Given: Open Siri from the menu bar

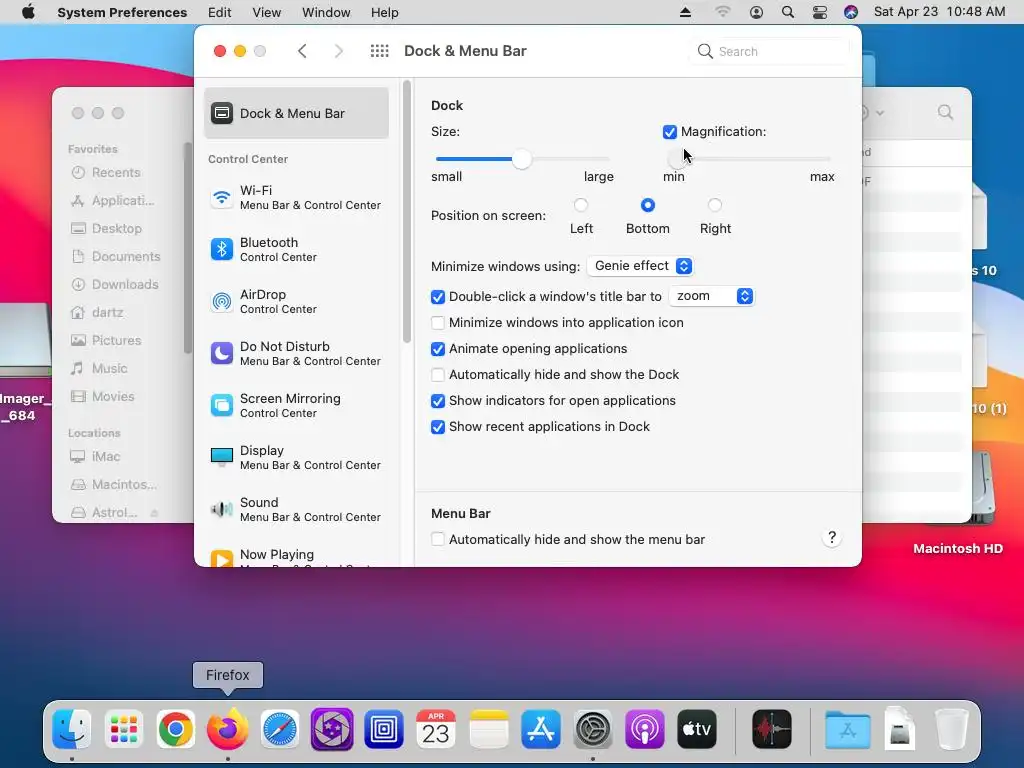Looking at the screenshot, I should (851, 12).
